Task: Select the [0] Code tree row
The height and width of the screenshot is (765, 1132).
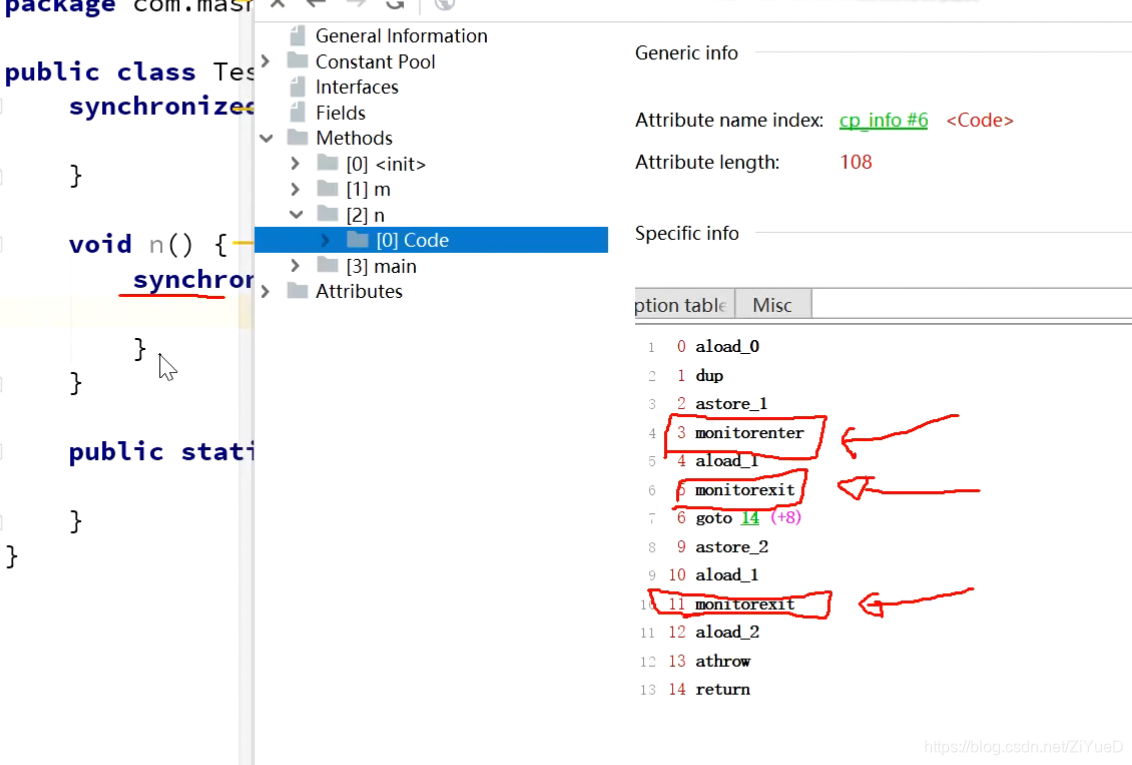Action: click(431, 240)
